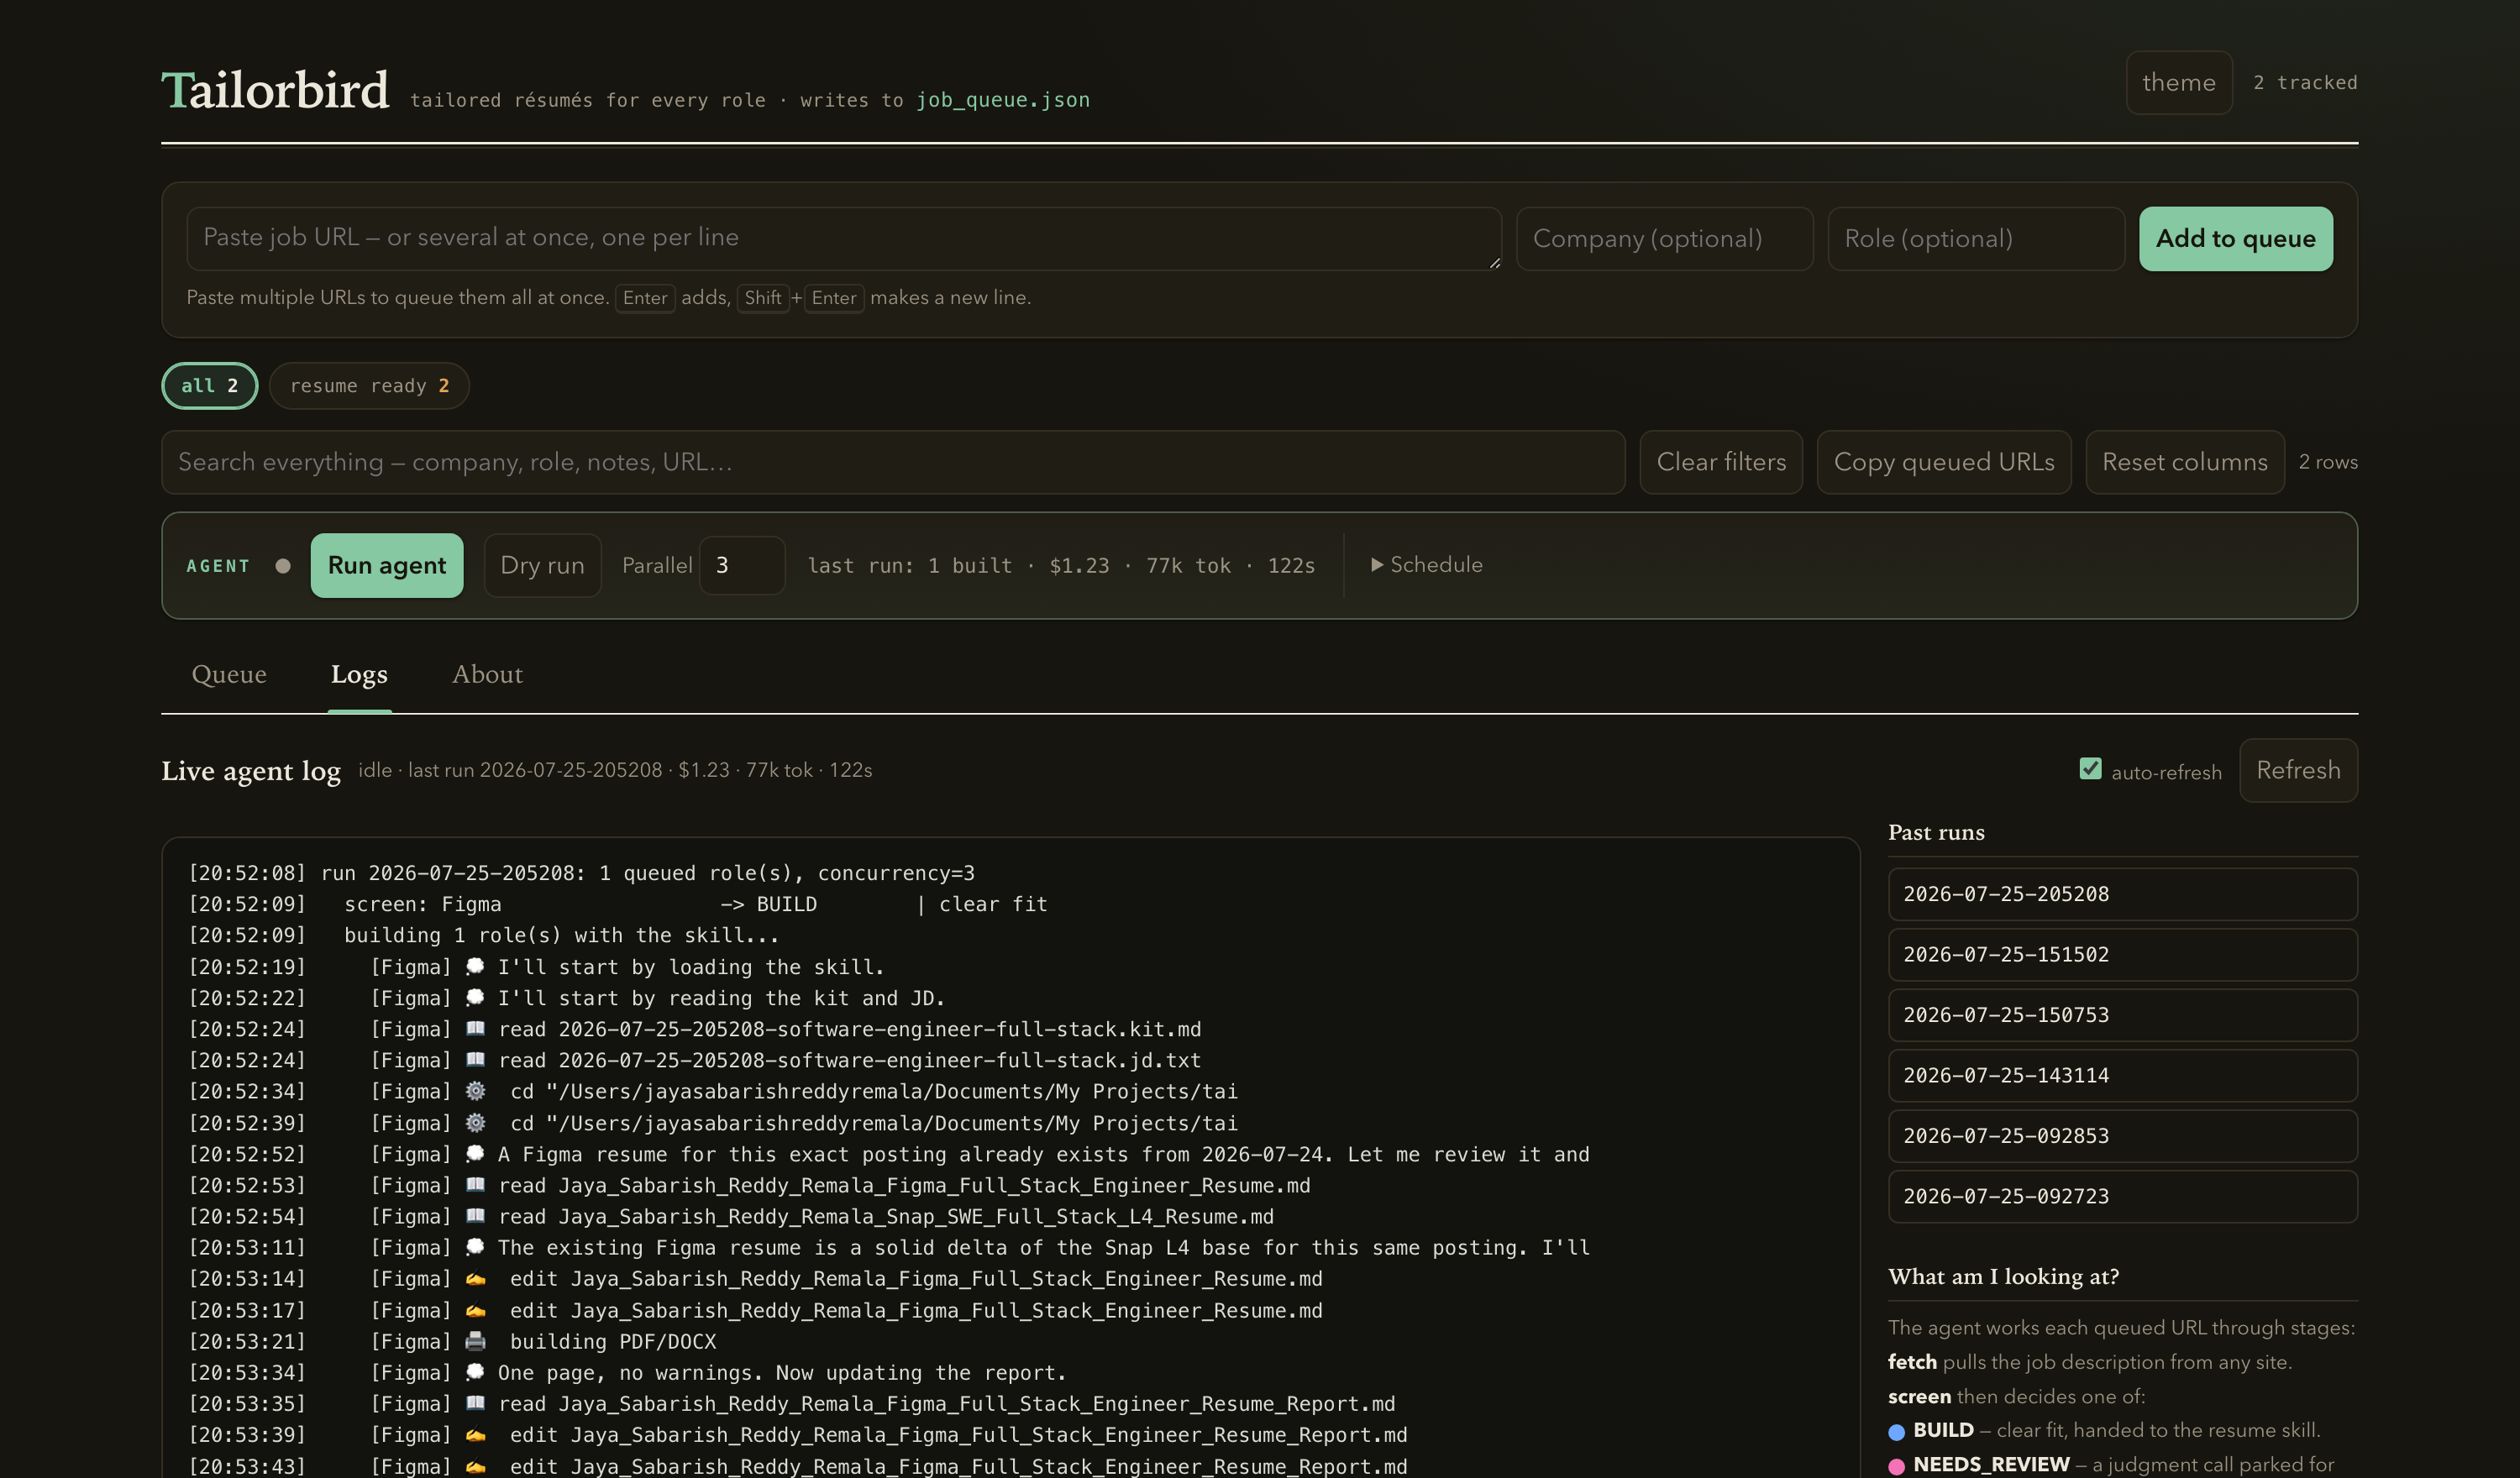Switch to the Logs tab
Screen dimensions: 2520x1478
click(x=359, y=674)
